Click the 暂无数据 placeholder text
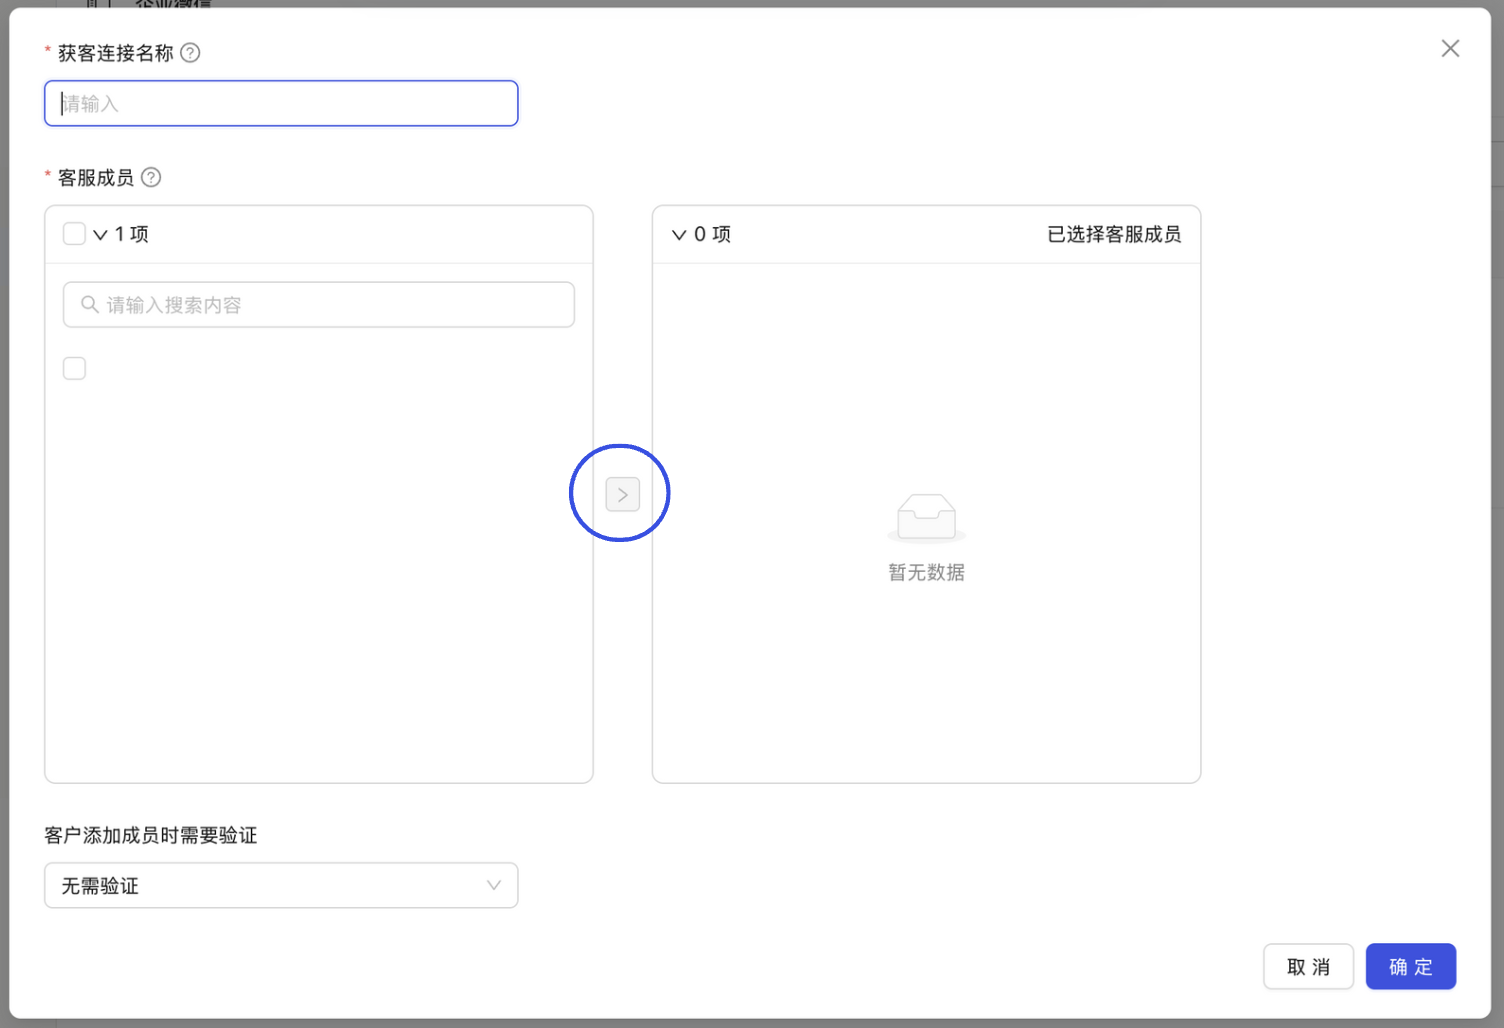 point(925,572)
